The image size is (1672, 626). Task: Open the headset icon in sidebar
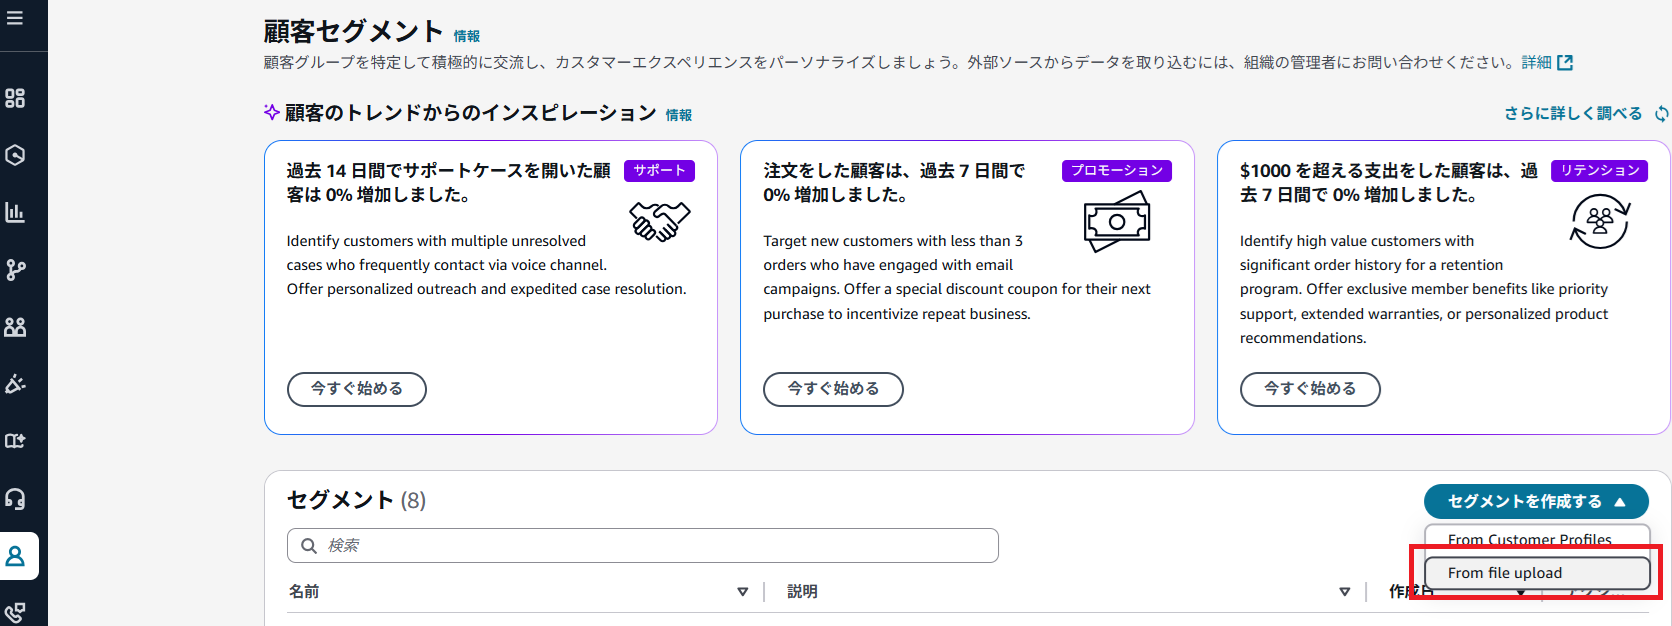(15, 498)
